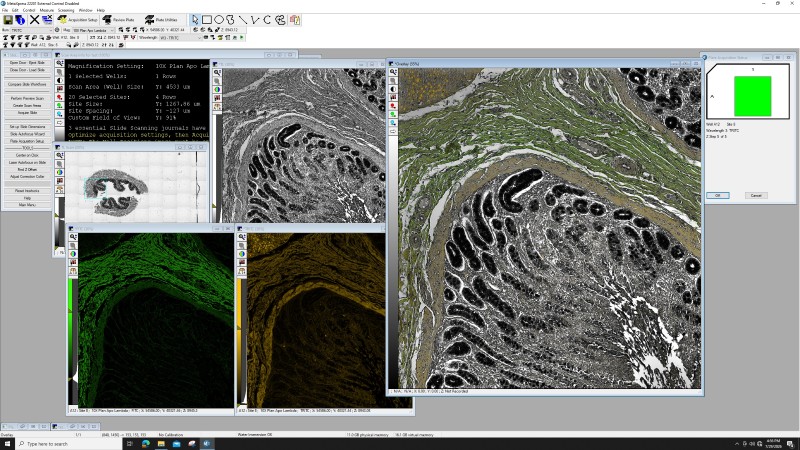Image resolution: width=800 pixels, height=450 pixels.
Task: Click the taskbar search box
Action: (x=69, y=444)
